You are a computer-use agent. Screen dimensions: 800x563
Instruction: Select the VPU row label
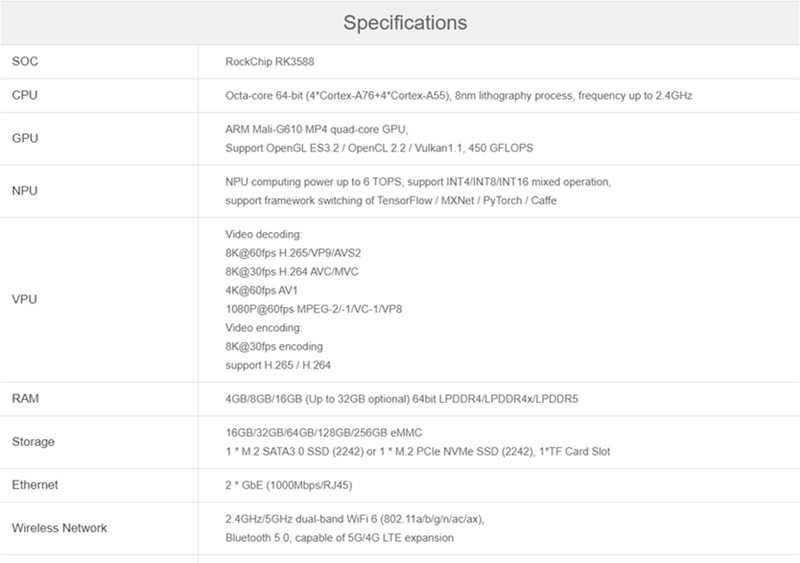[24, 299]
